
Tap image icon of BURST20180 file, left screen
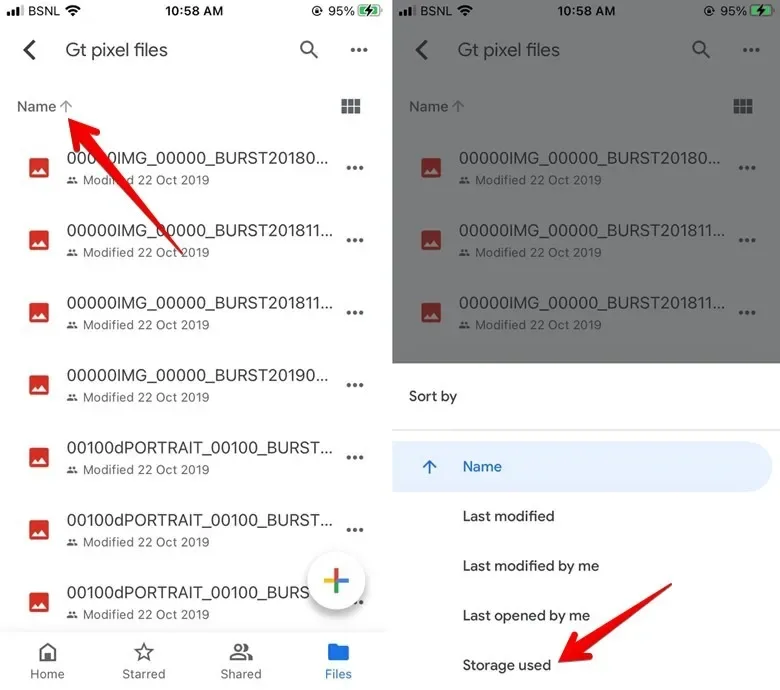point(39,168)
